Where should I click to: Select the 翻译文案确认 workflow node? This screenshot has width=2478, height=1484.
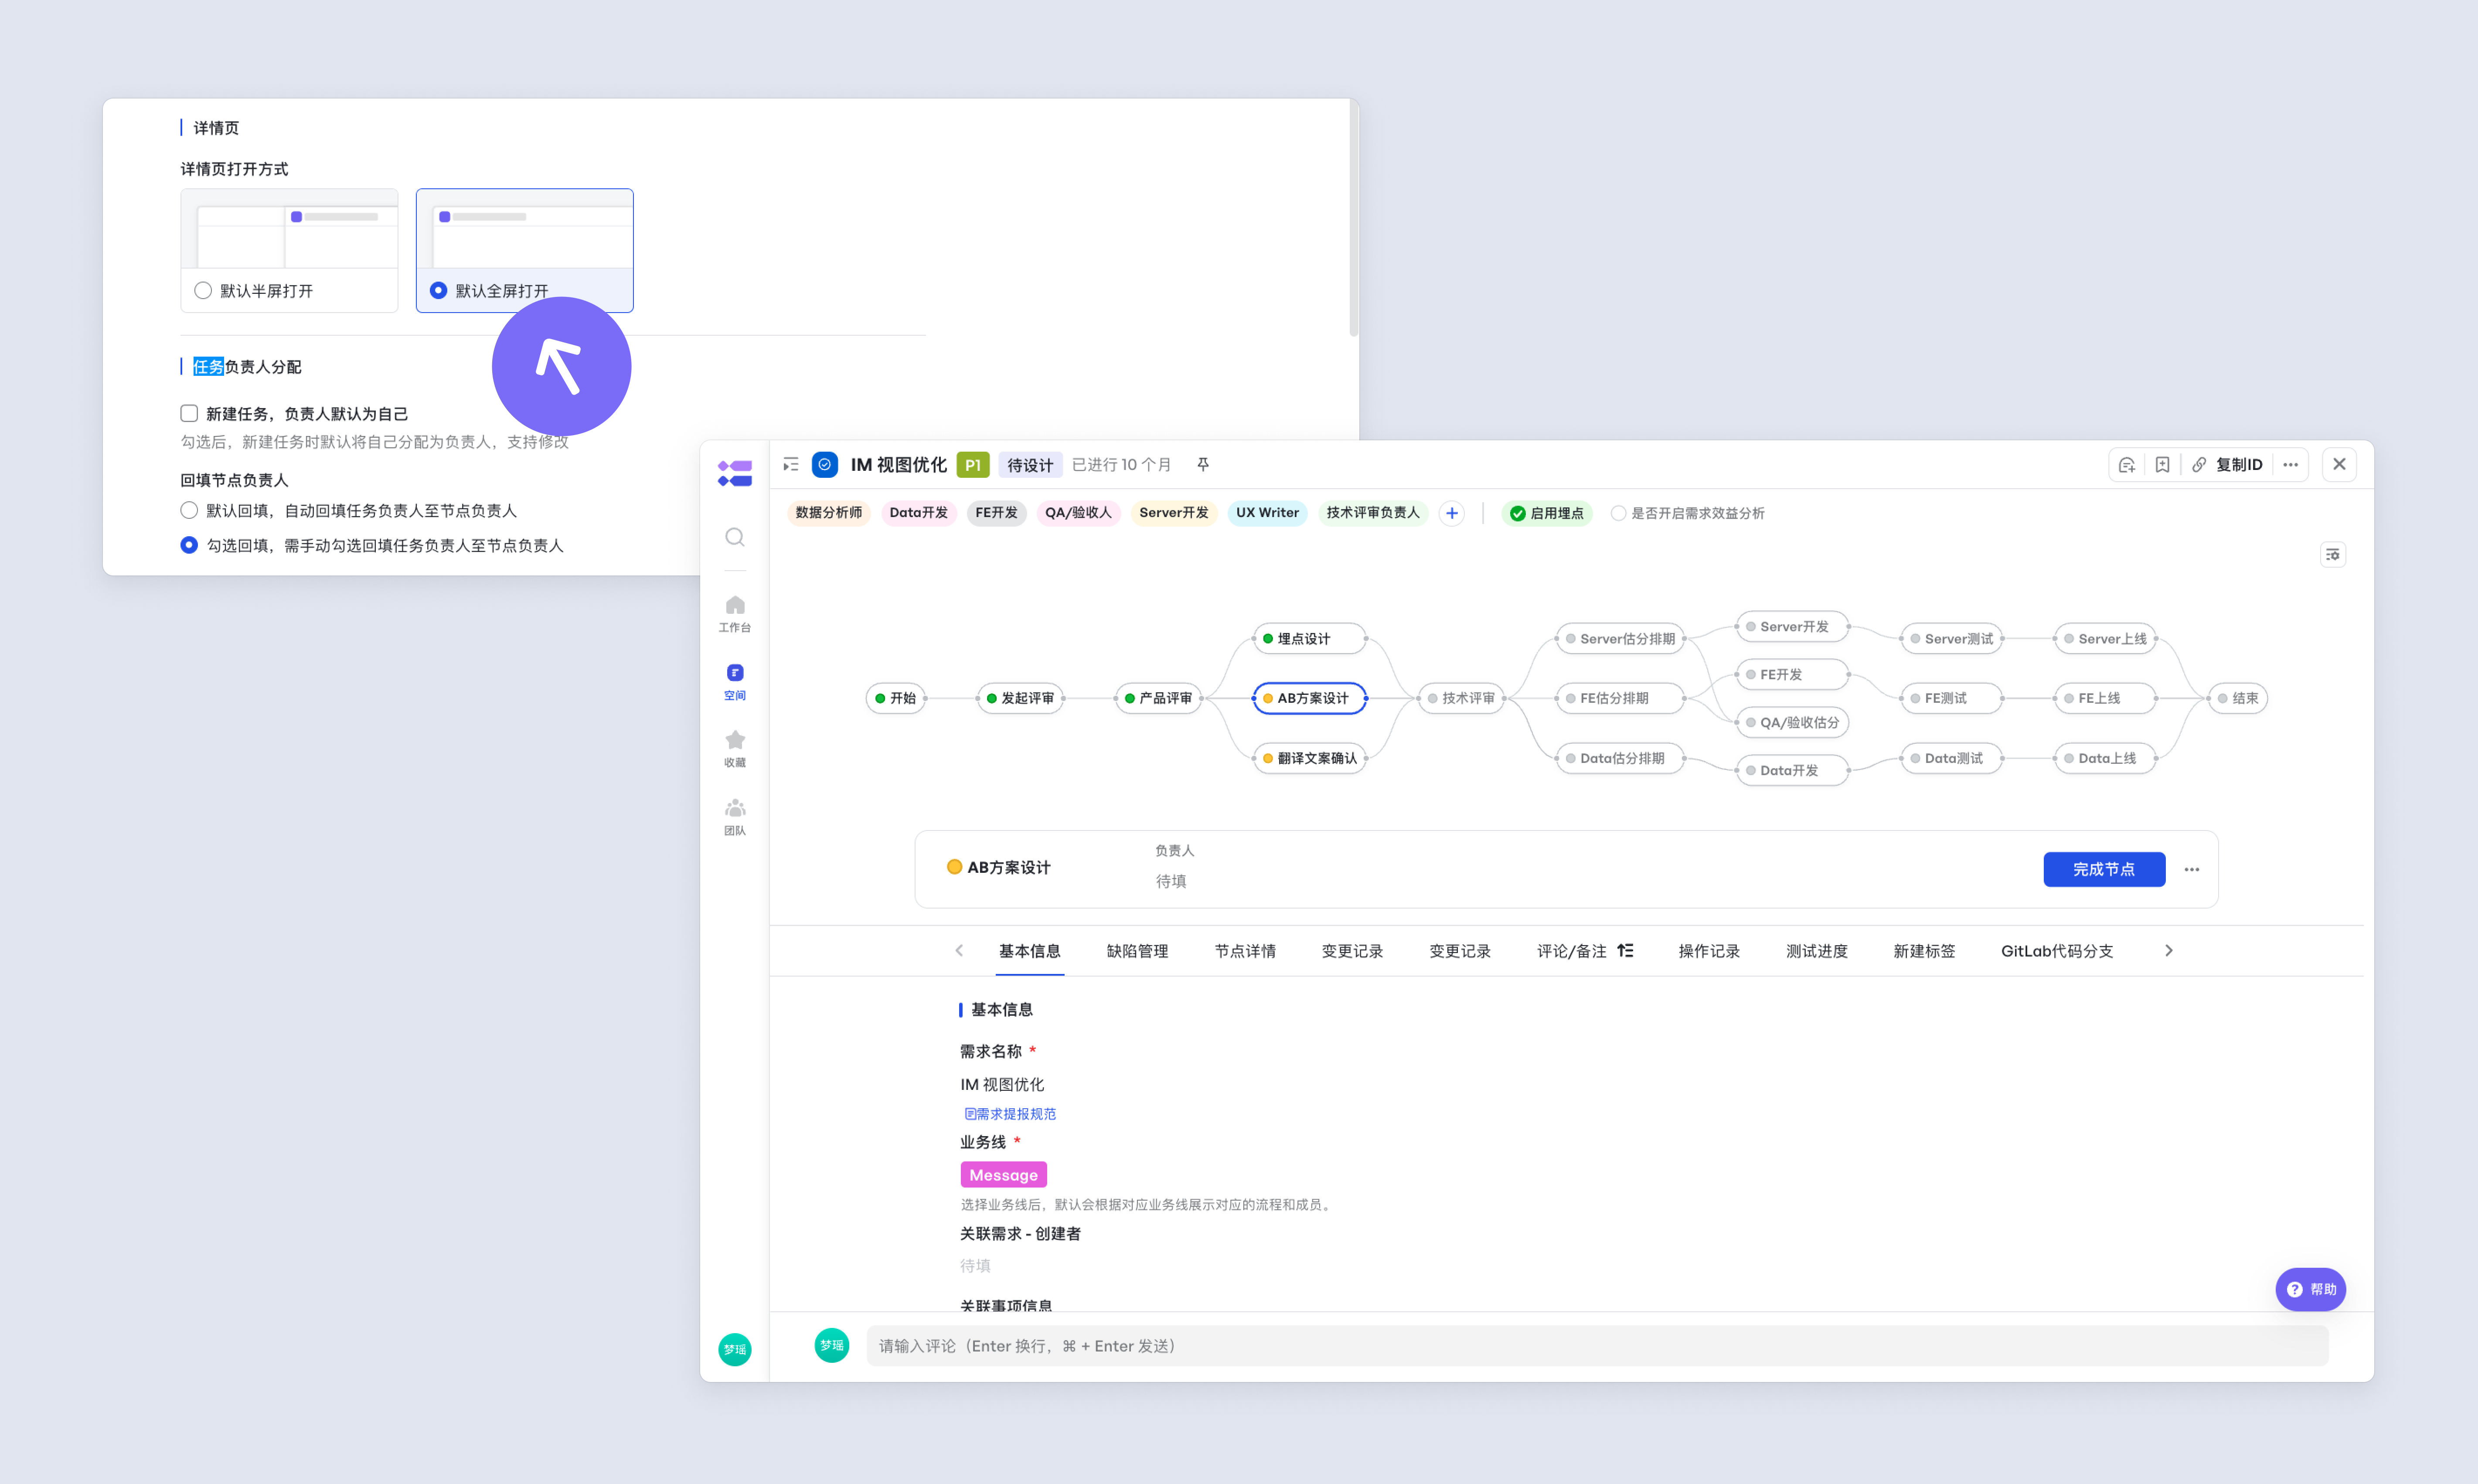(x=1310, y=758)
